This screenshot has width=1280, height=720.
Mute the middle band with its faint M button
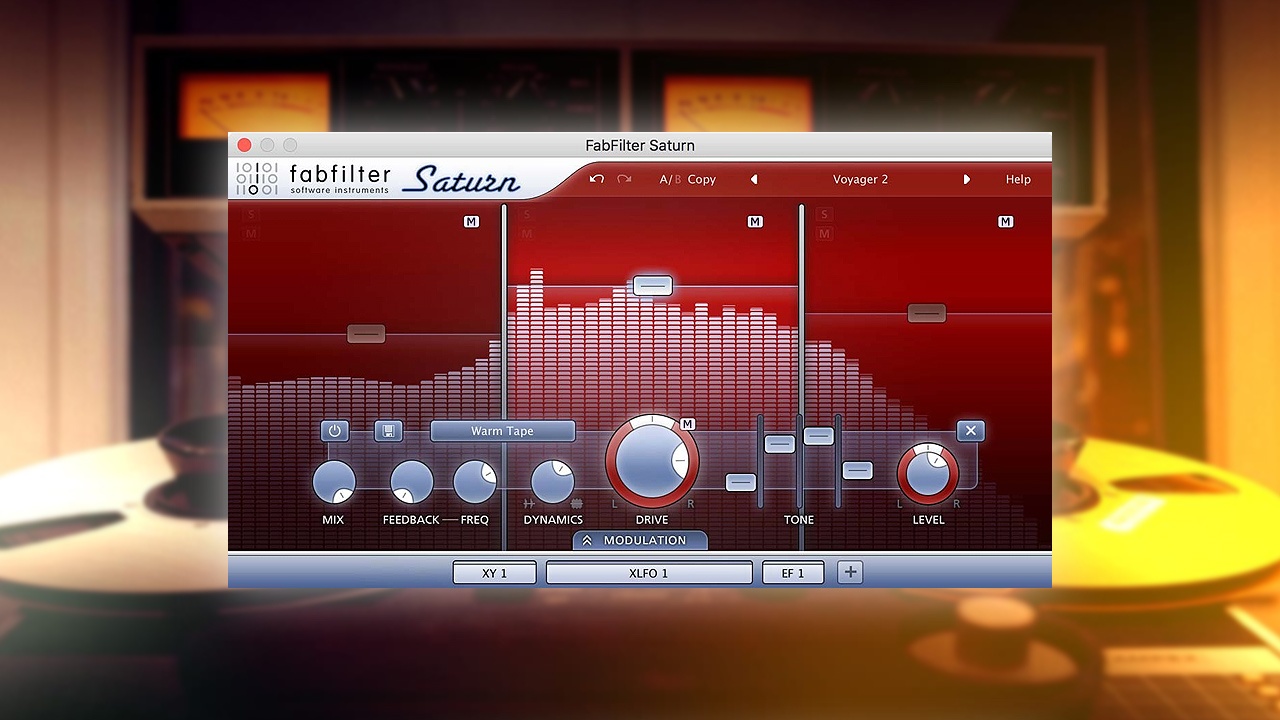(527, 233)
